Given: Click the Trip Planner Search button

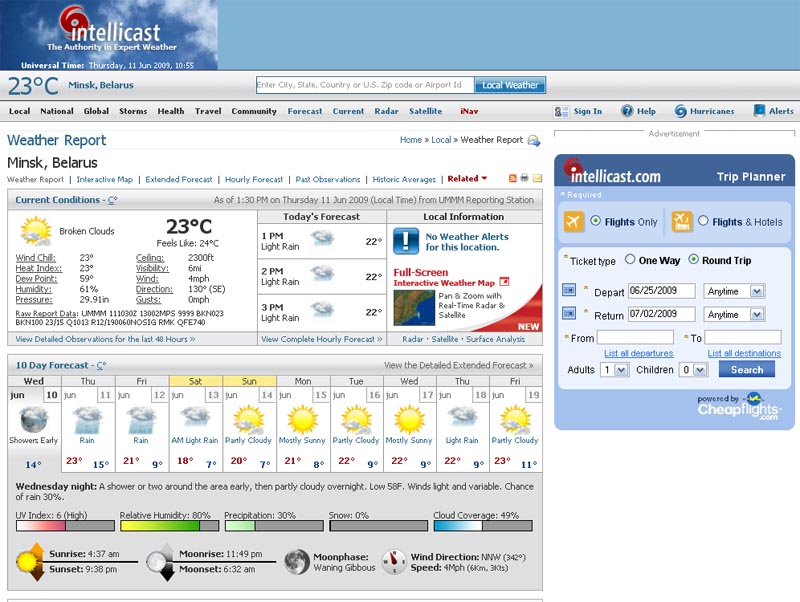Looking at the screenshot, I should pos(746,369).
